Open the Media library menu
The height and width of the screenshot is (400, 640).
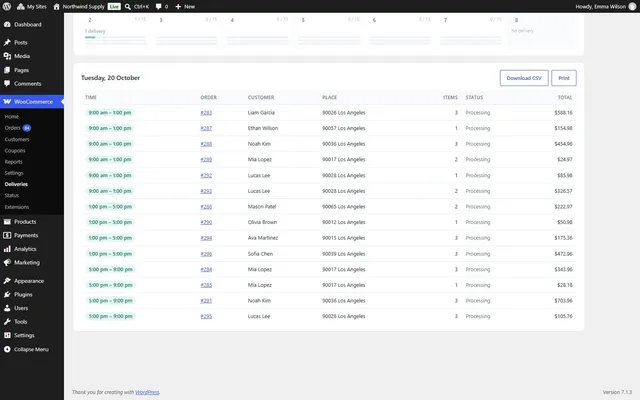click(32, 56)
